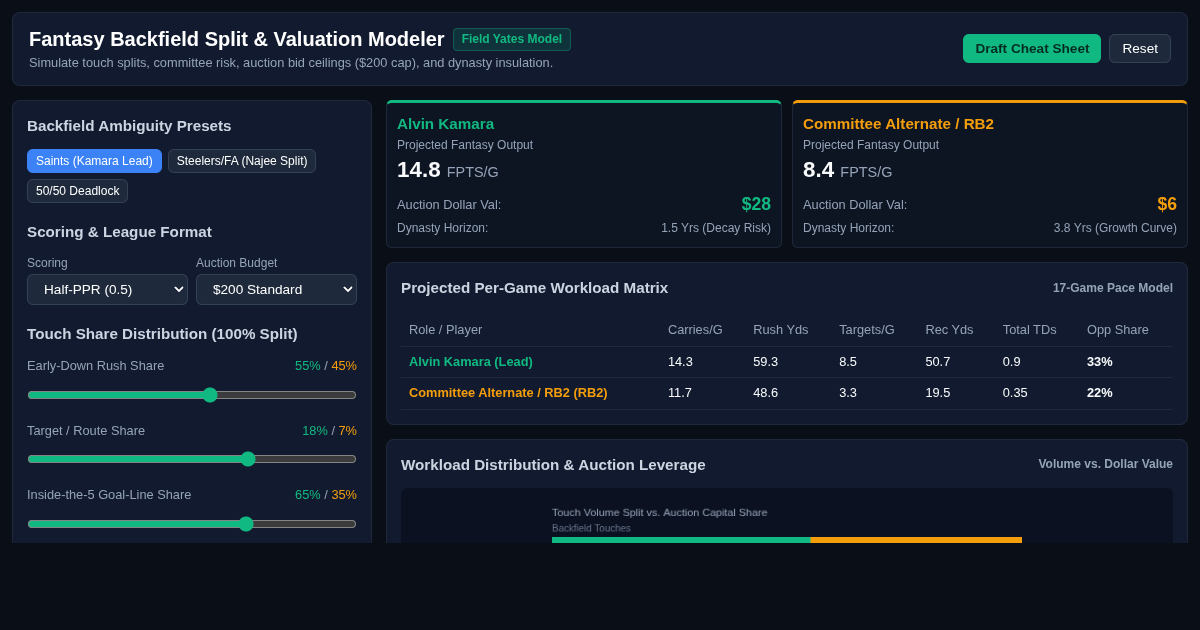1200x630 pixels.
Task: Click the Rush Yds column header
Action: coord(780,330)
